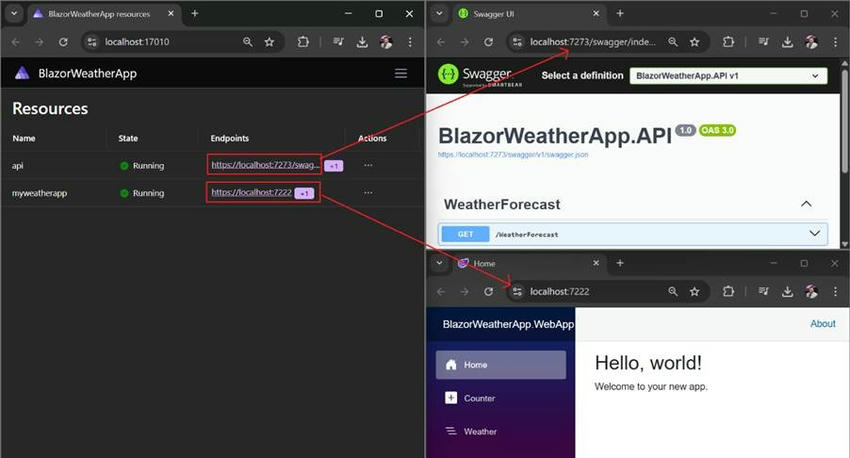Open tab search dropdown in Home window
Screen dimensions: 850x458
(x=440, y=263)
